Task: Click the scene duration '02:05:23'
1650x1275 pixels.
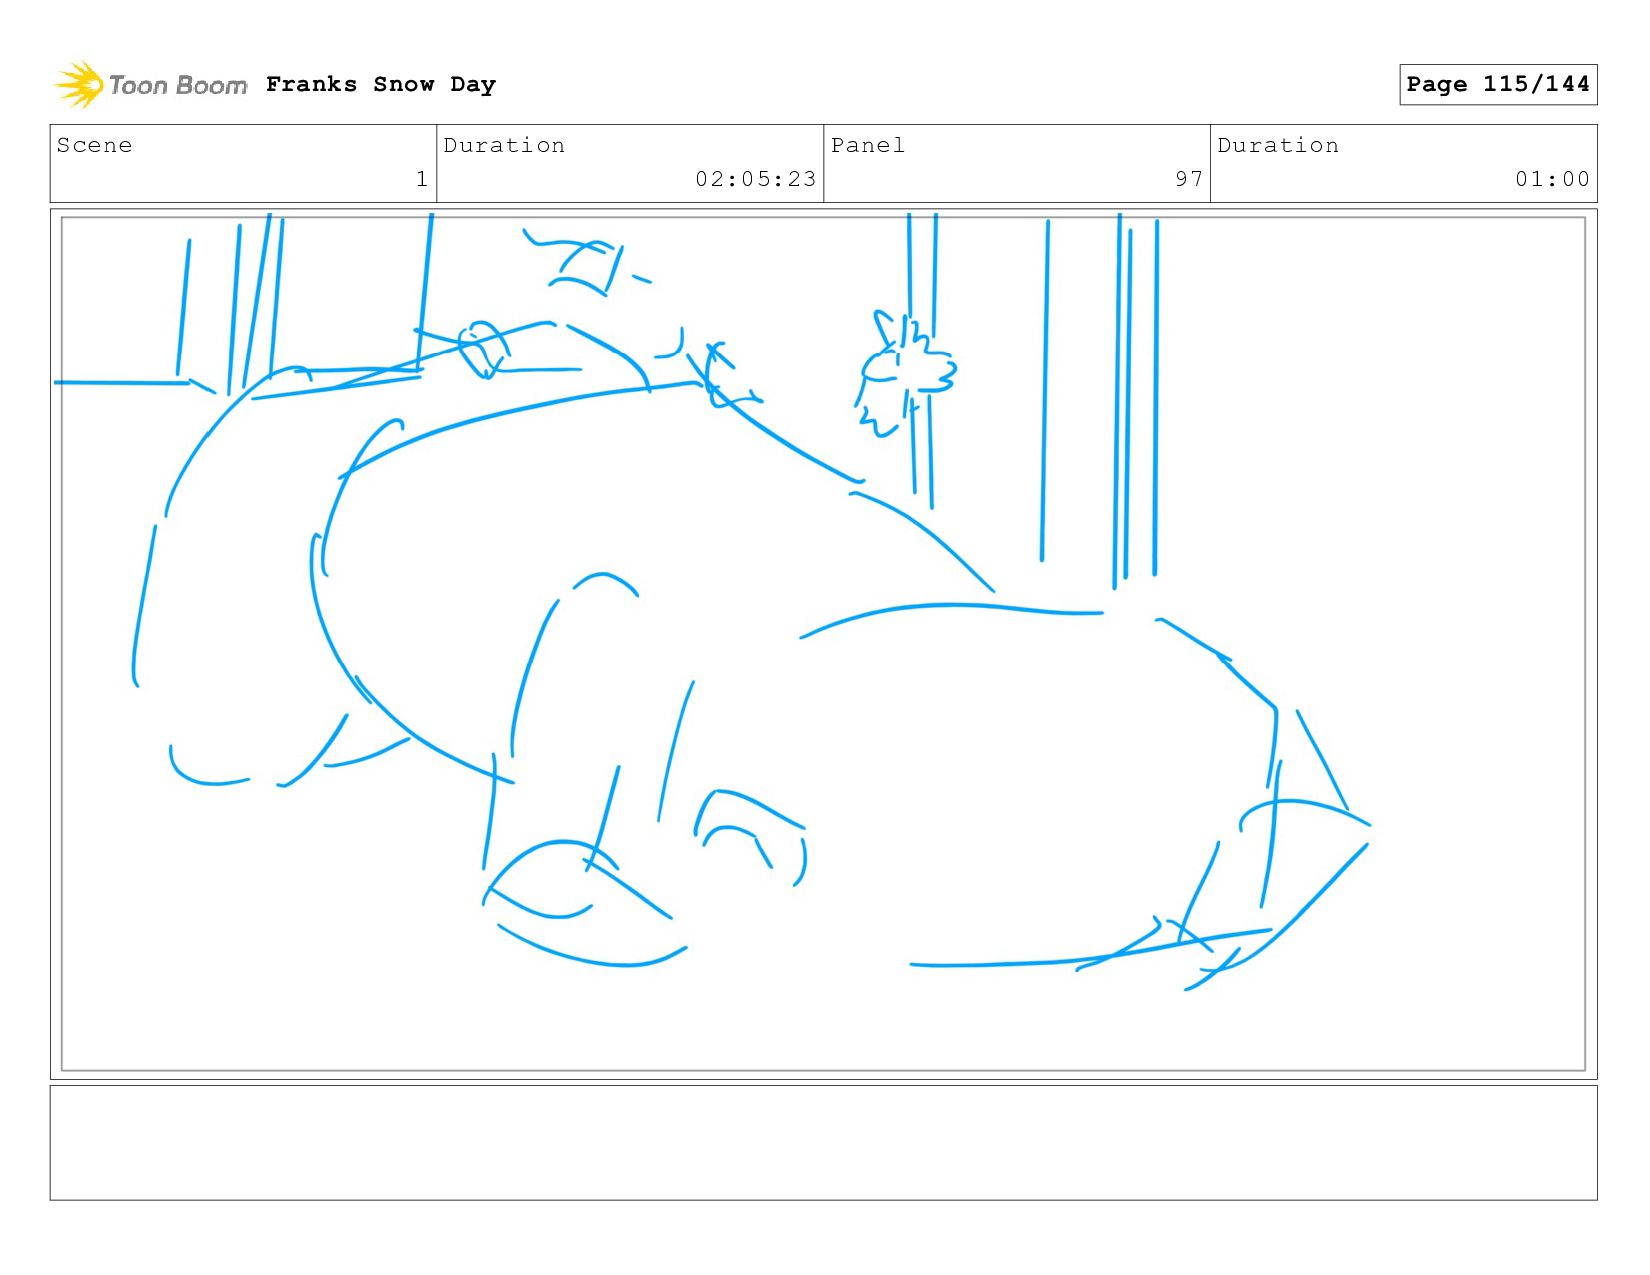Action: tap(756, 179)
